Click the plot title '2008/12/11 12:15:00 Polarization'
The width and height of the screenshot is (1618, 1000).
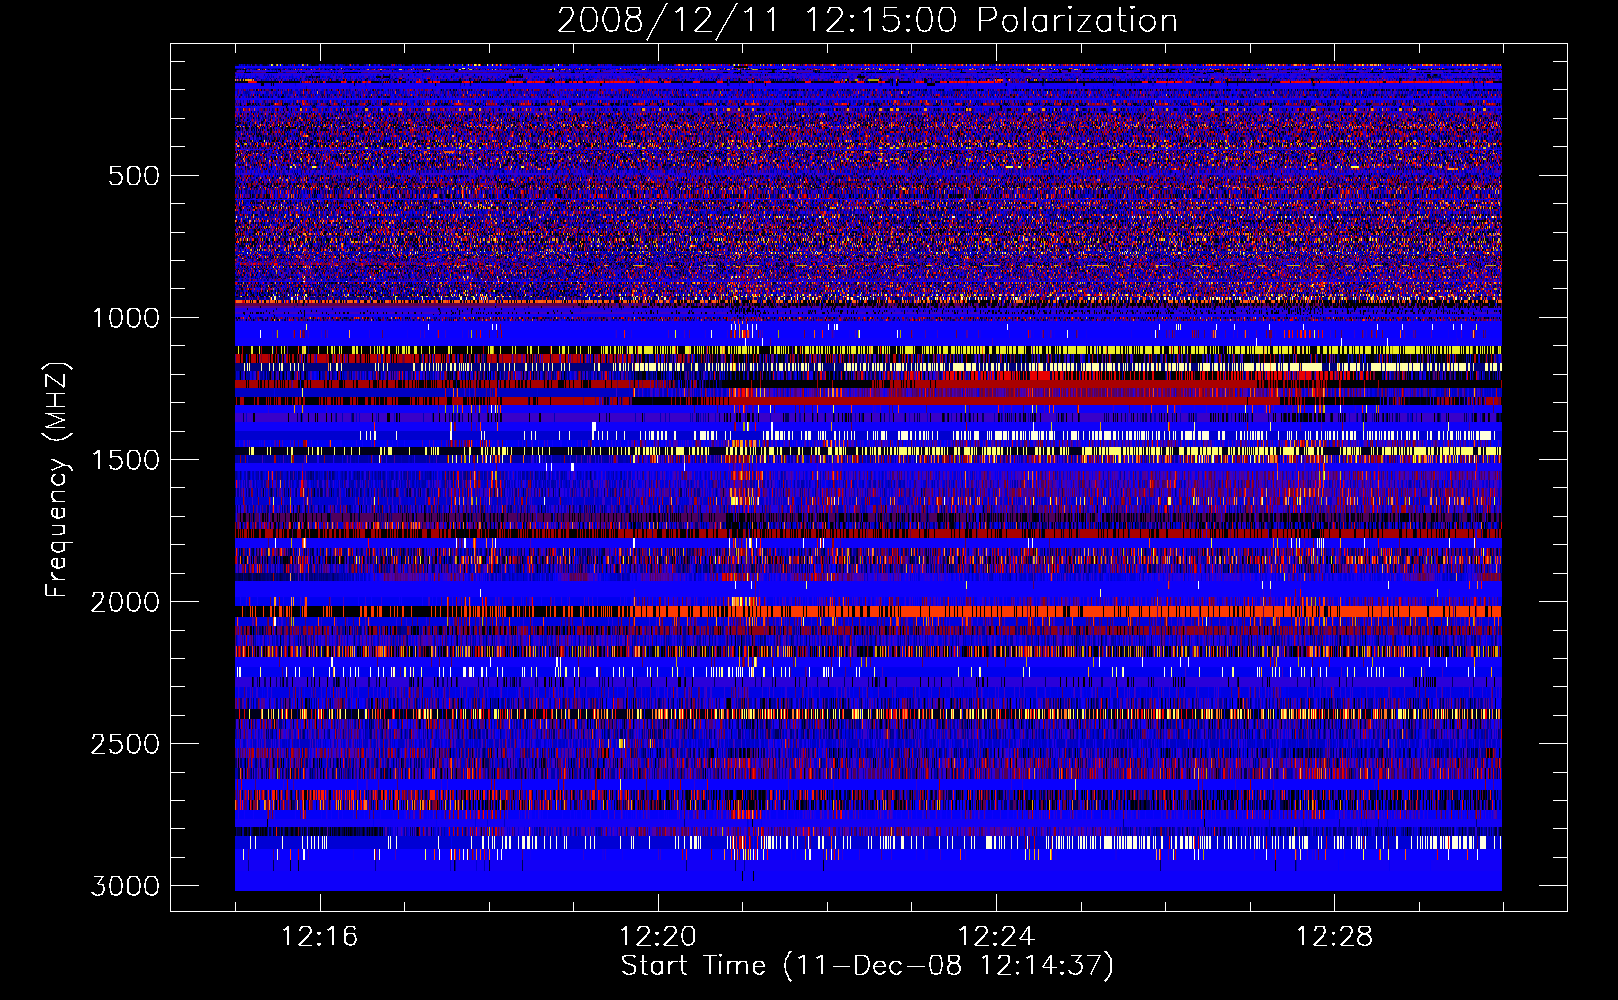click(x=867, y=21)
